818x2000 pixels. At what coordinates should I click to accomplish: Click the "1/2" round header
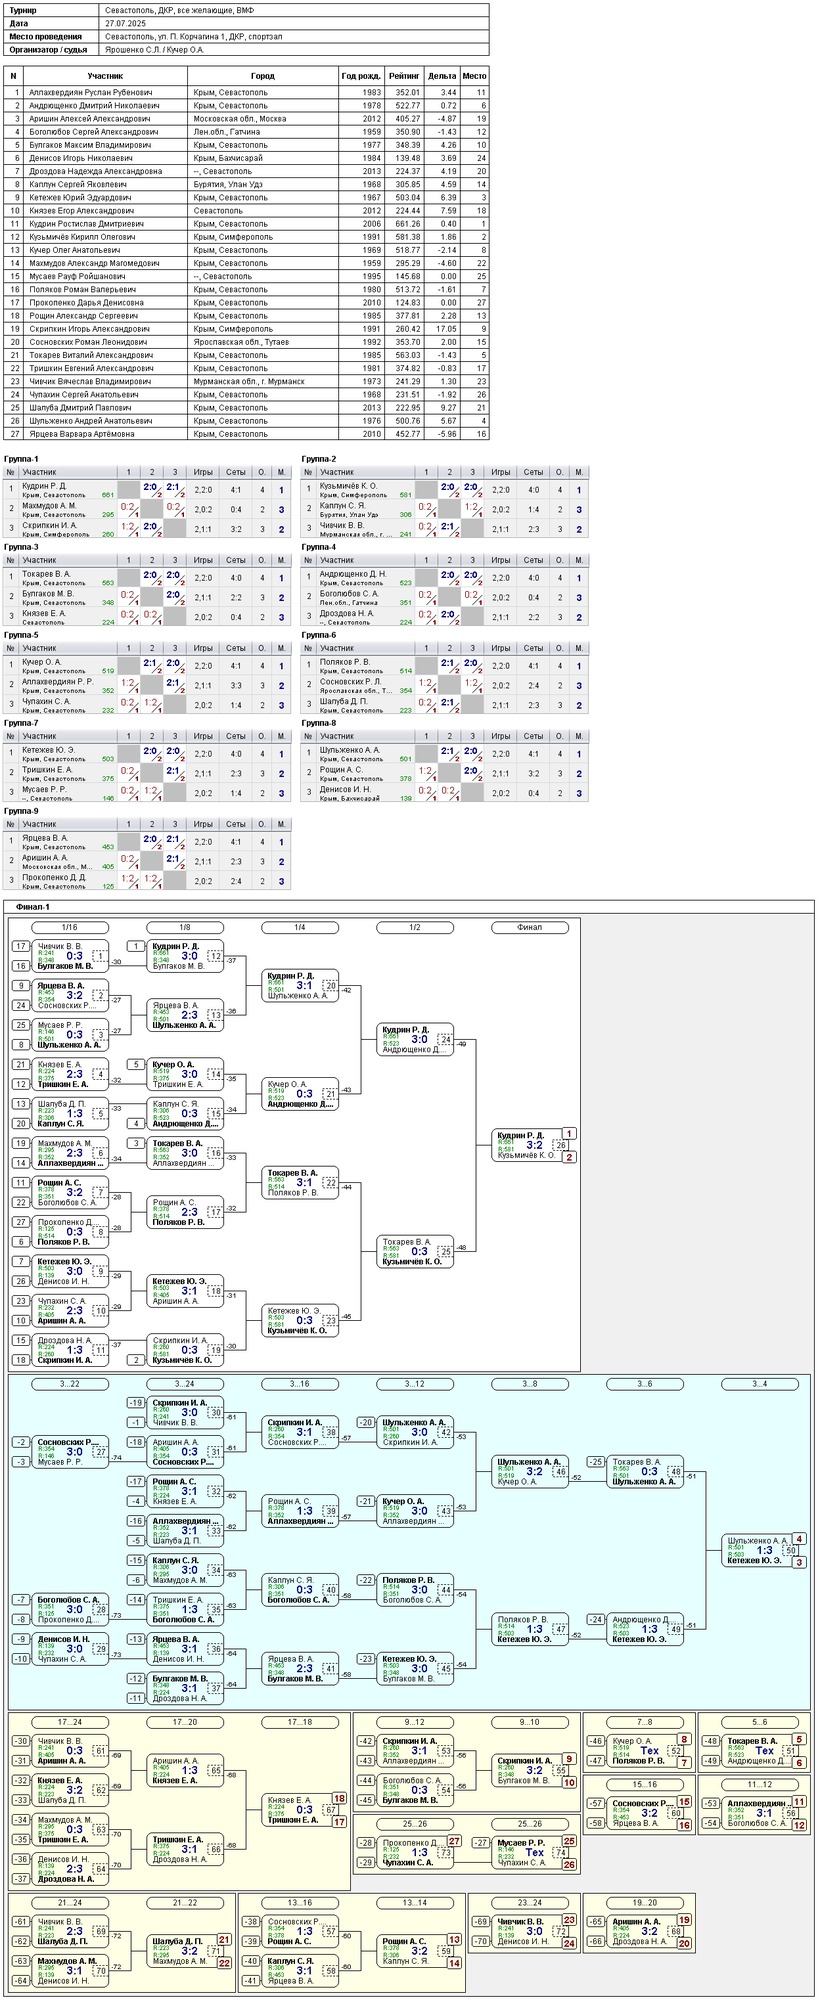[415, 928]
